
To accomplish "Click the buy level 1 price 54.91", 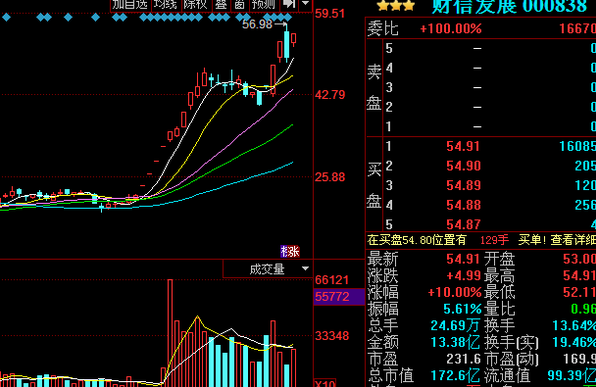I will (x=463, y=146).
